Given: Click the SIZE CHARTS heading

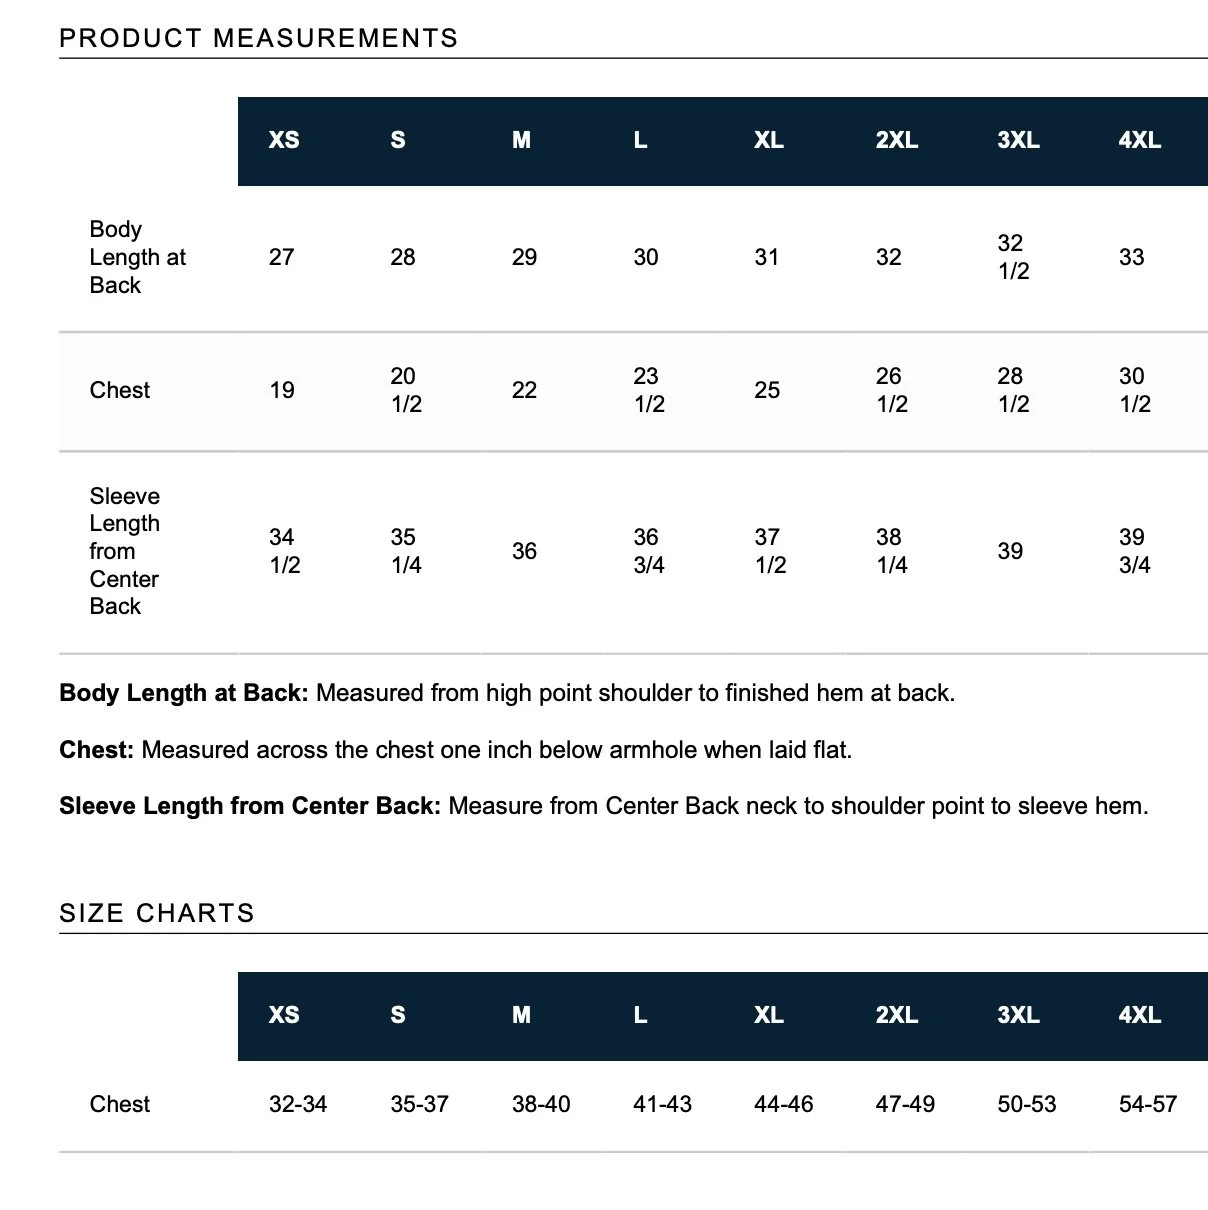Looking at the screenshot, I should tap(157, 913).
